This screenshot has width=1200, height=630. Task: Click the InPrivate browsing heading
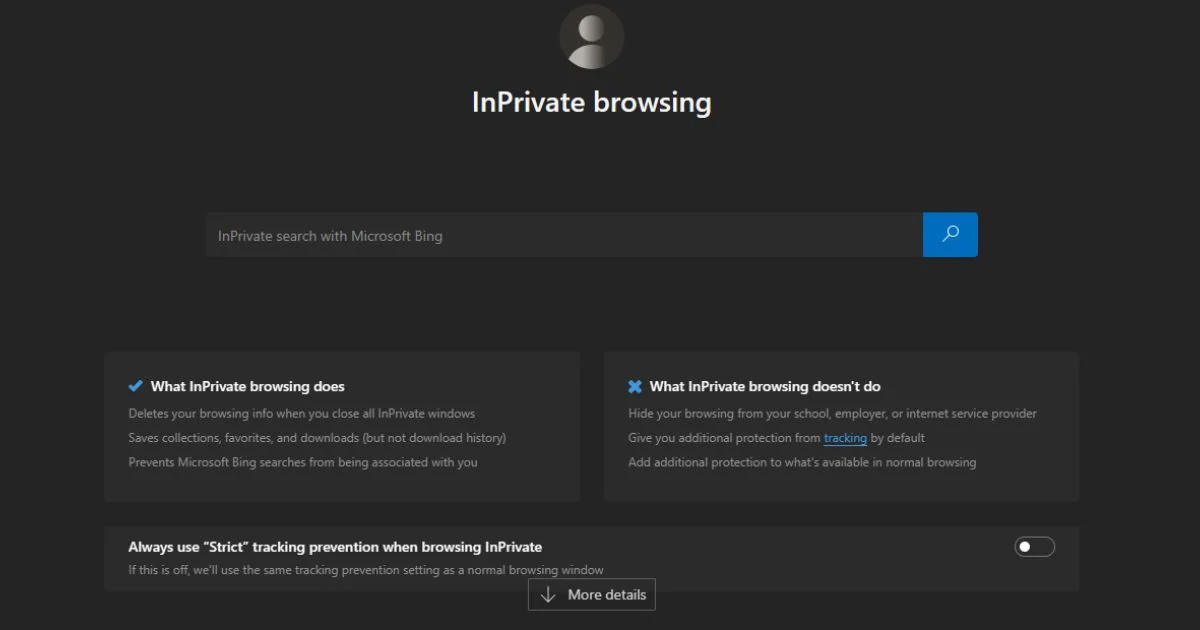pyautogui.click(x=591, y=101)
